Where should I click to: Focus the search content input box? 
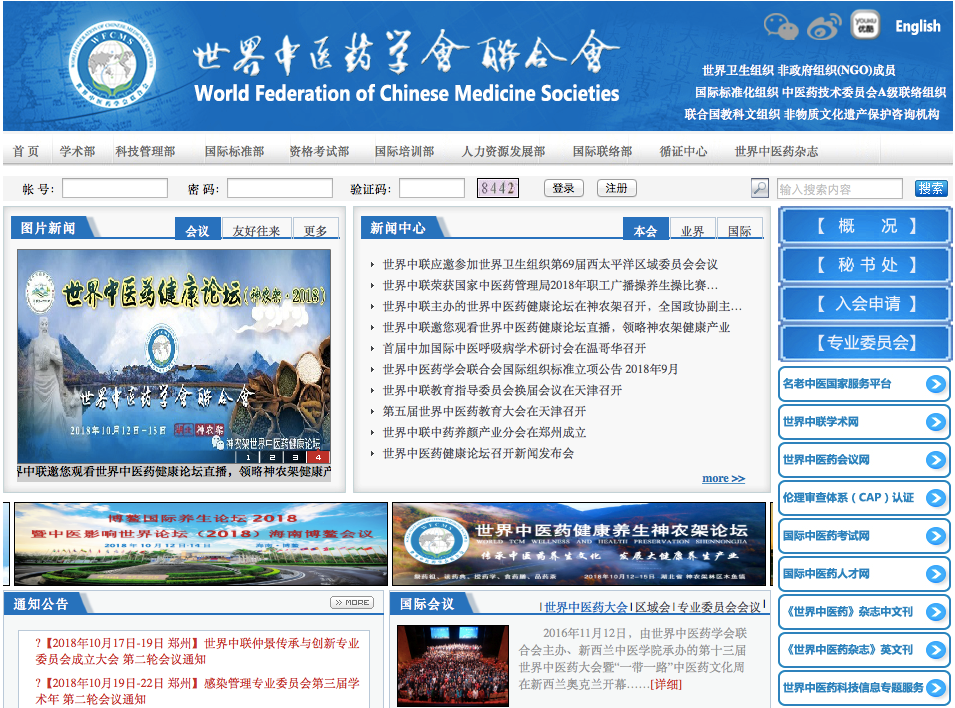coord(839,189)
